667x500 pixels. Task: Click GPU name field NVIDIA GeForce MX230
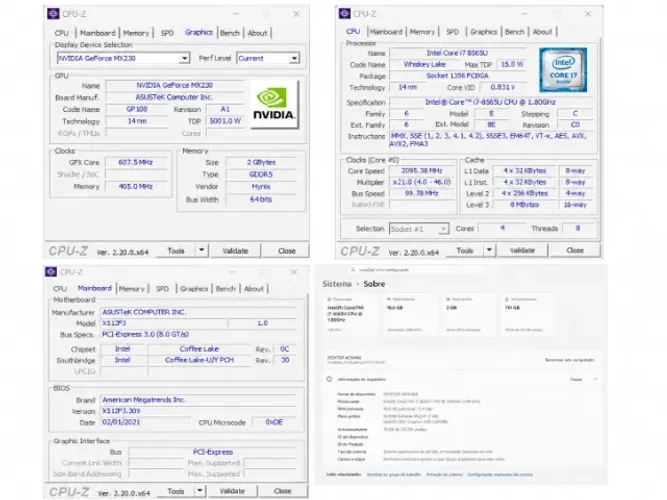[x=175, y=86]
